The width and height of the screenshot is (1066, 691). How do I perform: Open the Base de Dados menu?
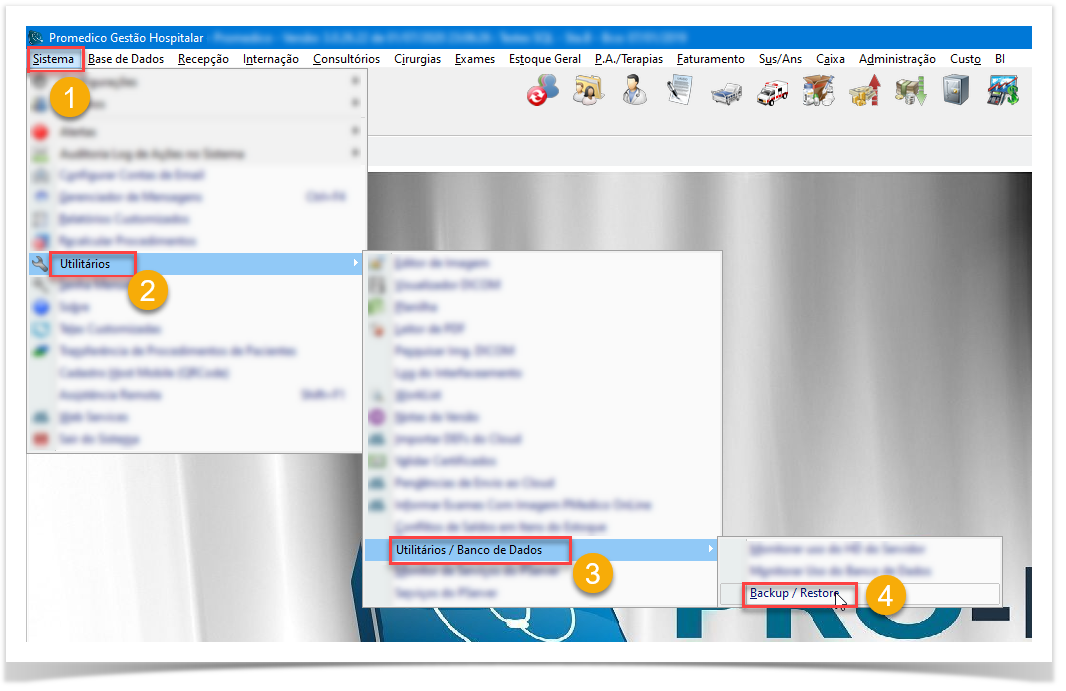pyautogui.click(x=126, y=59)
